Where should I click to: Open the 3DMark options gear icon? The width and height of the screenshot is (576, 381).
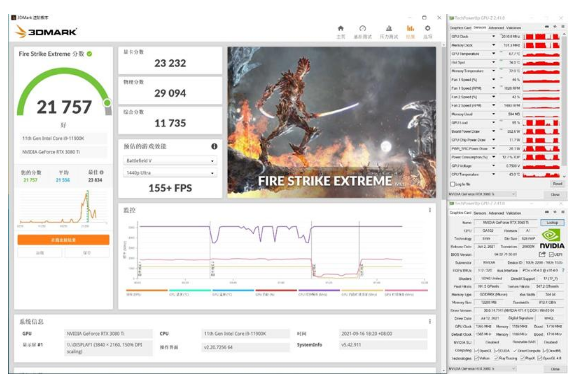coord(427,28)
